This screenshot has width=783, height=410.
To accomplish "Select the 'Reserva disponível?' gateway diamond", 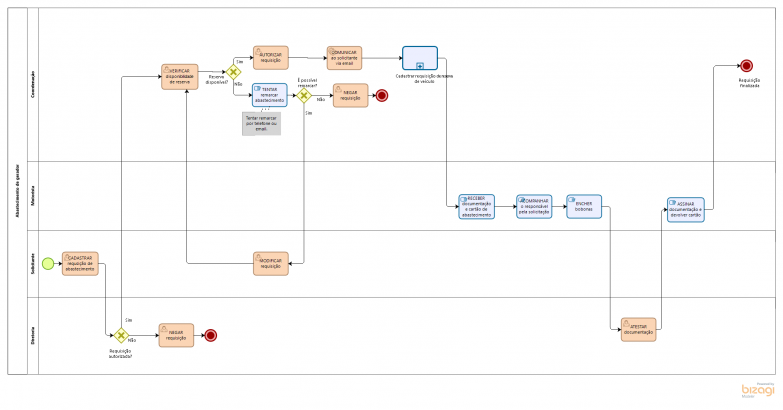I will (234, 72).
